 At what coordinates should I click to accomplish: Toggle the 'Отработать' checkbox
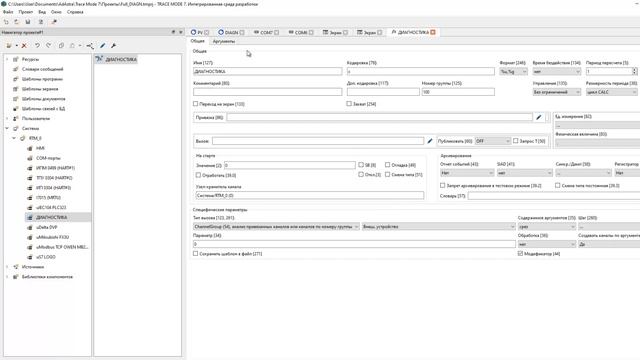(198, 175)
